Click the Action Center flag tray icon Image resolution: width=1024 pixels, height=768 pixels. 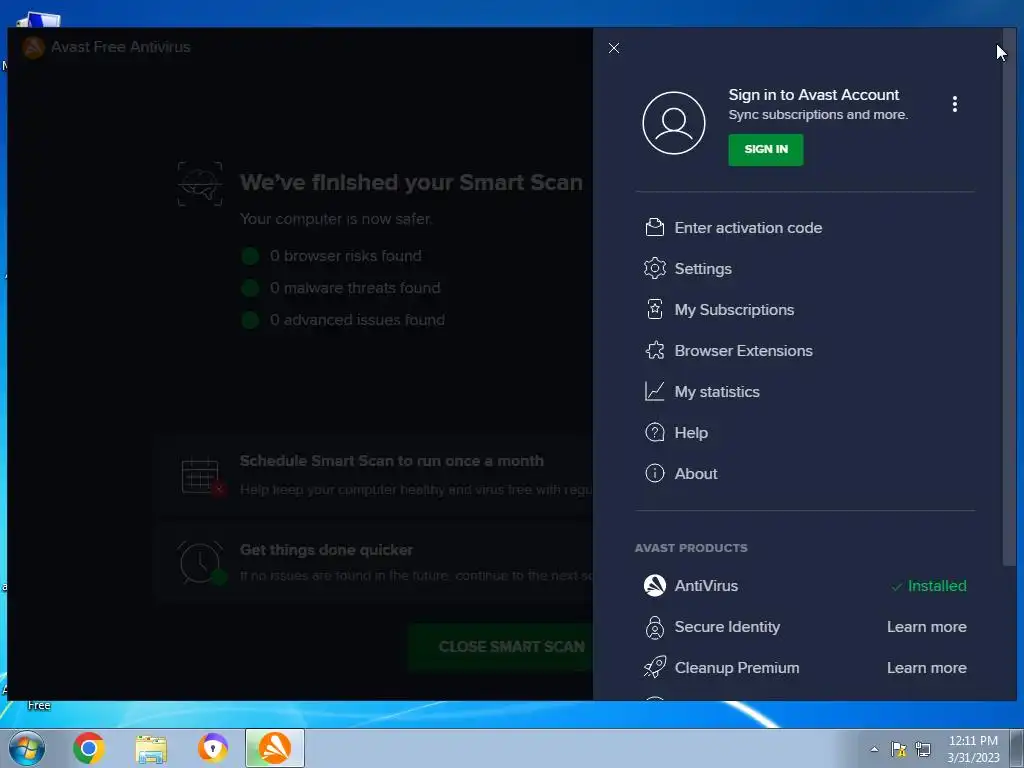[x=899, y=749]
